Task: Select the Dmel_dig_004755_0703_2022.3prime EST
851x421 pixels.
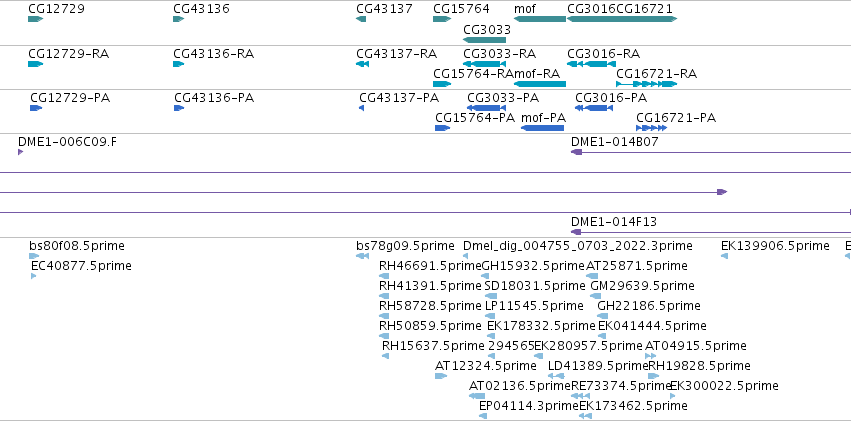Action: pos(465,256)
